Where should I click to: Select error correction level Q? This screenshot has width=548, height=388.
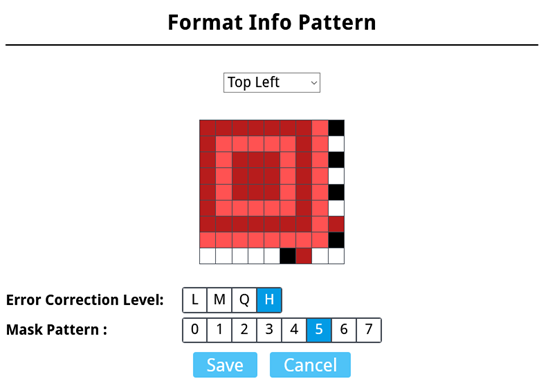point(244,300)
